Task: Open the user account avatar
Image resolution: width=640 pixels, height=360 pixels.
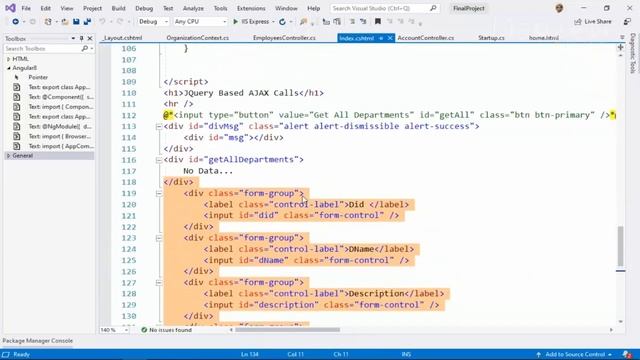Action: pos(559,8)
